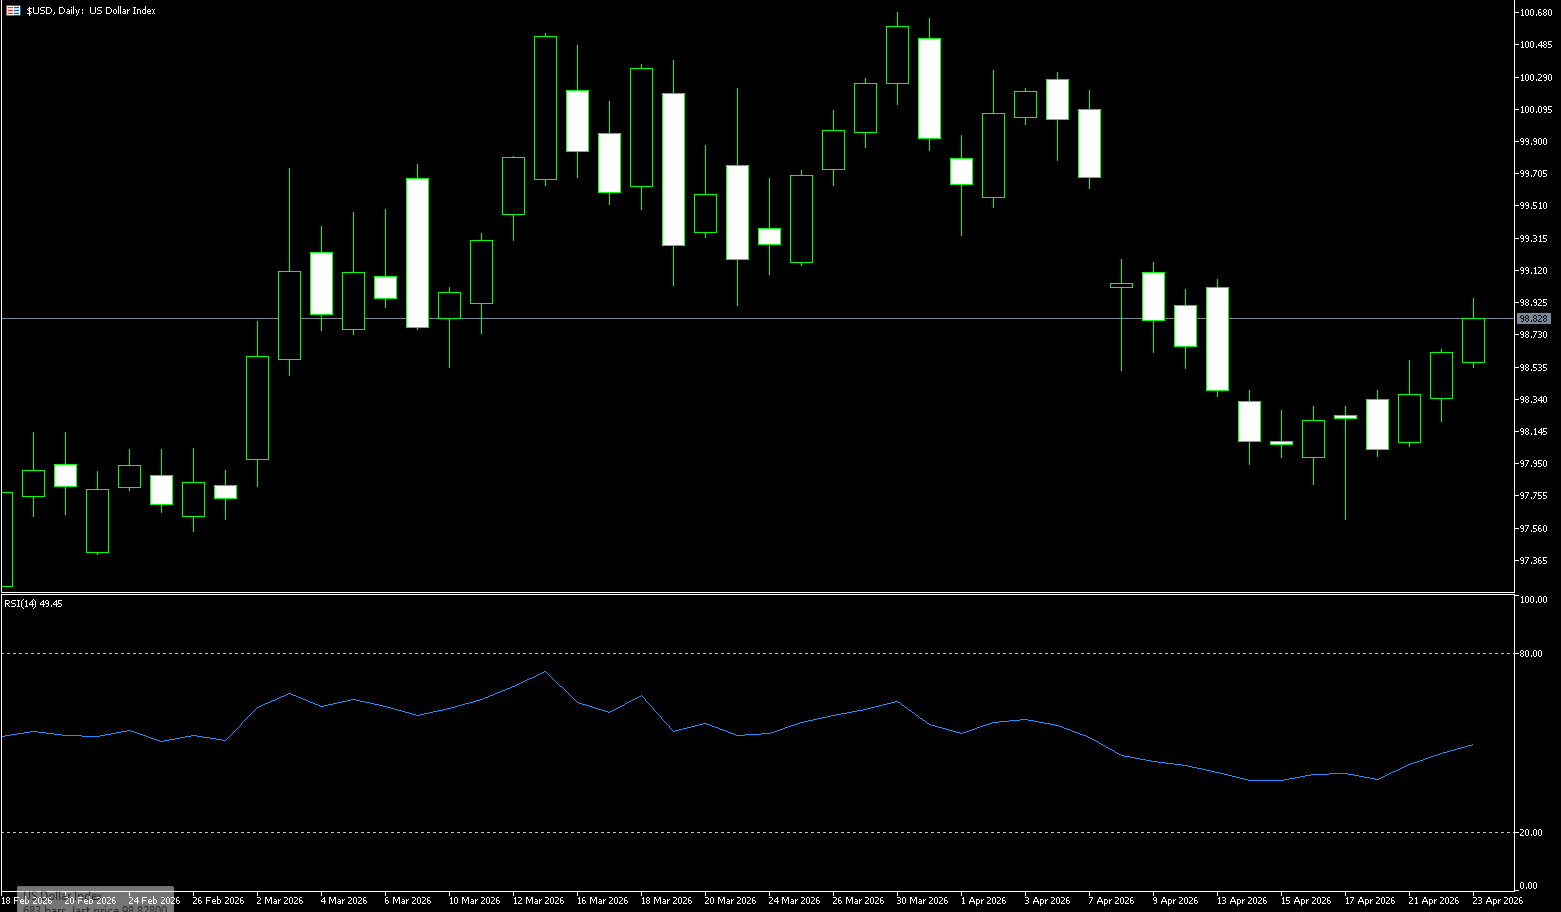Click the 97.365 price scale label
The image size is (1561, 912).
tap(1533, 561)
